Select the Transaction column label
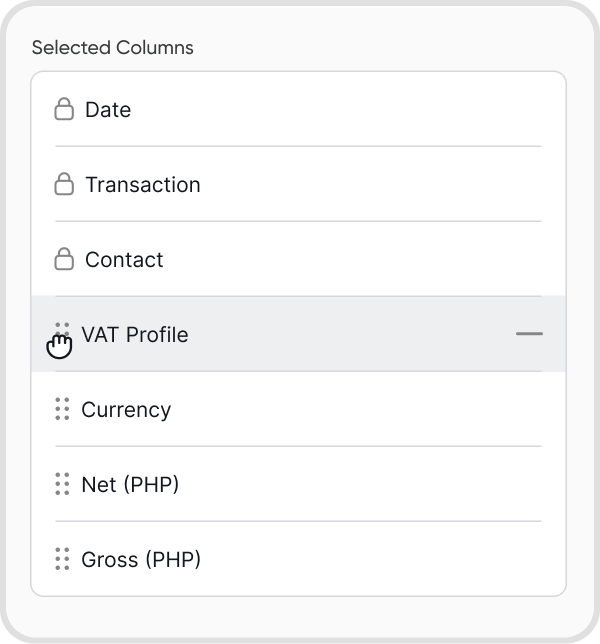This screenshot has height=644, width=600. pyautogui.click(x=143, y=185)
